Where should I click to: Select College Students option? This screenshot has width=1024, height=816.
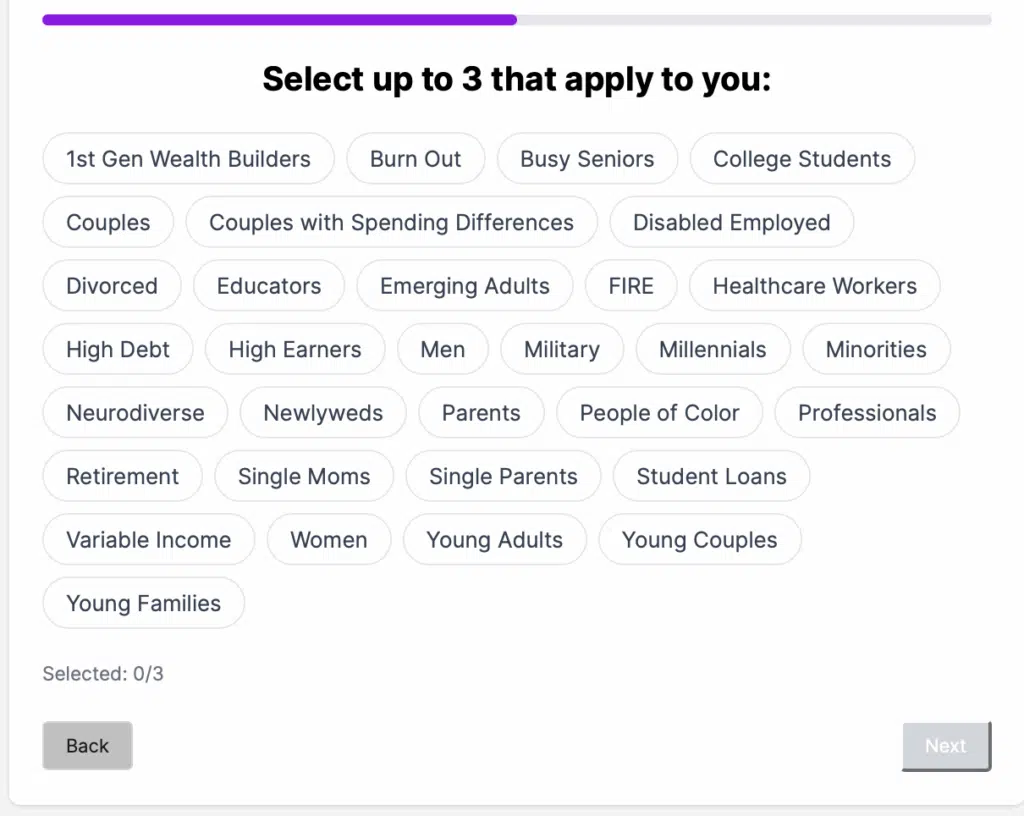click(x=802, y=159)
